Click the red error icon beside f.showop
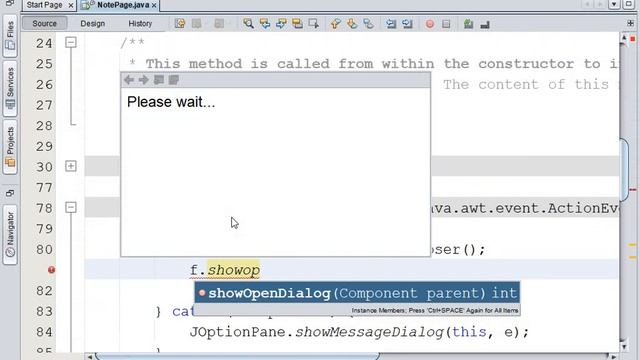Image resolution: width=640 pixels, height=360 pixels. [x=51, y=270]
